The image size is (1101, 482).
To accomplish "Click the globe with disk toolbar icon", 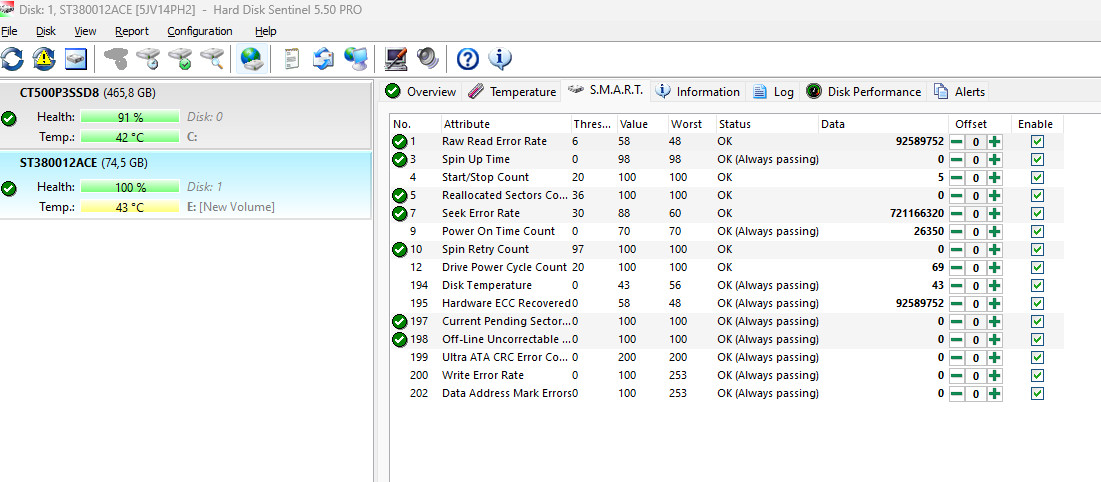I will click(x=252, y=59).
